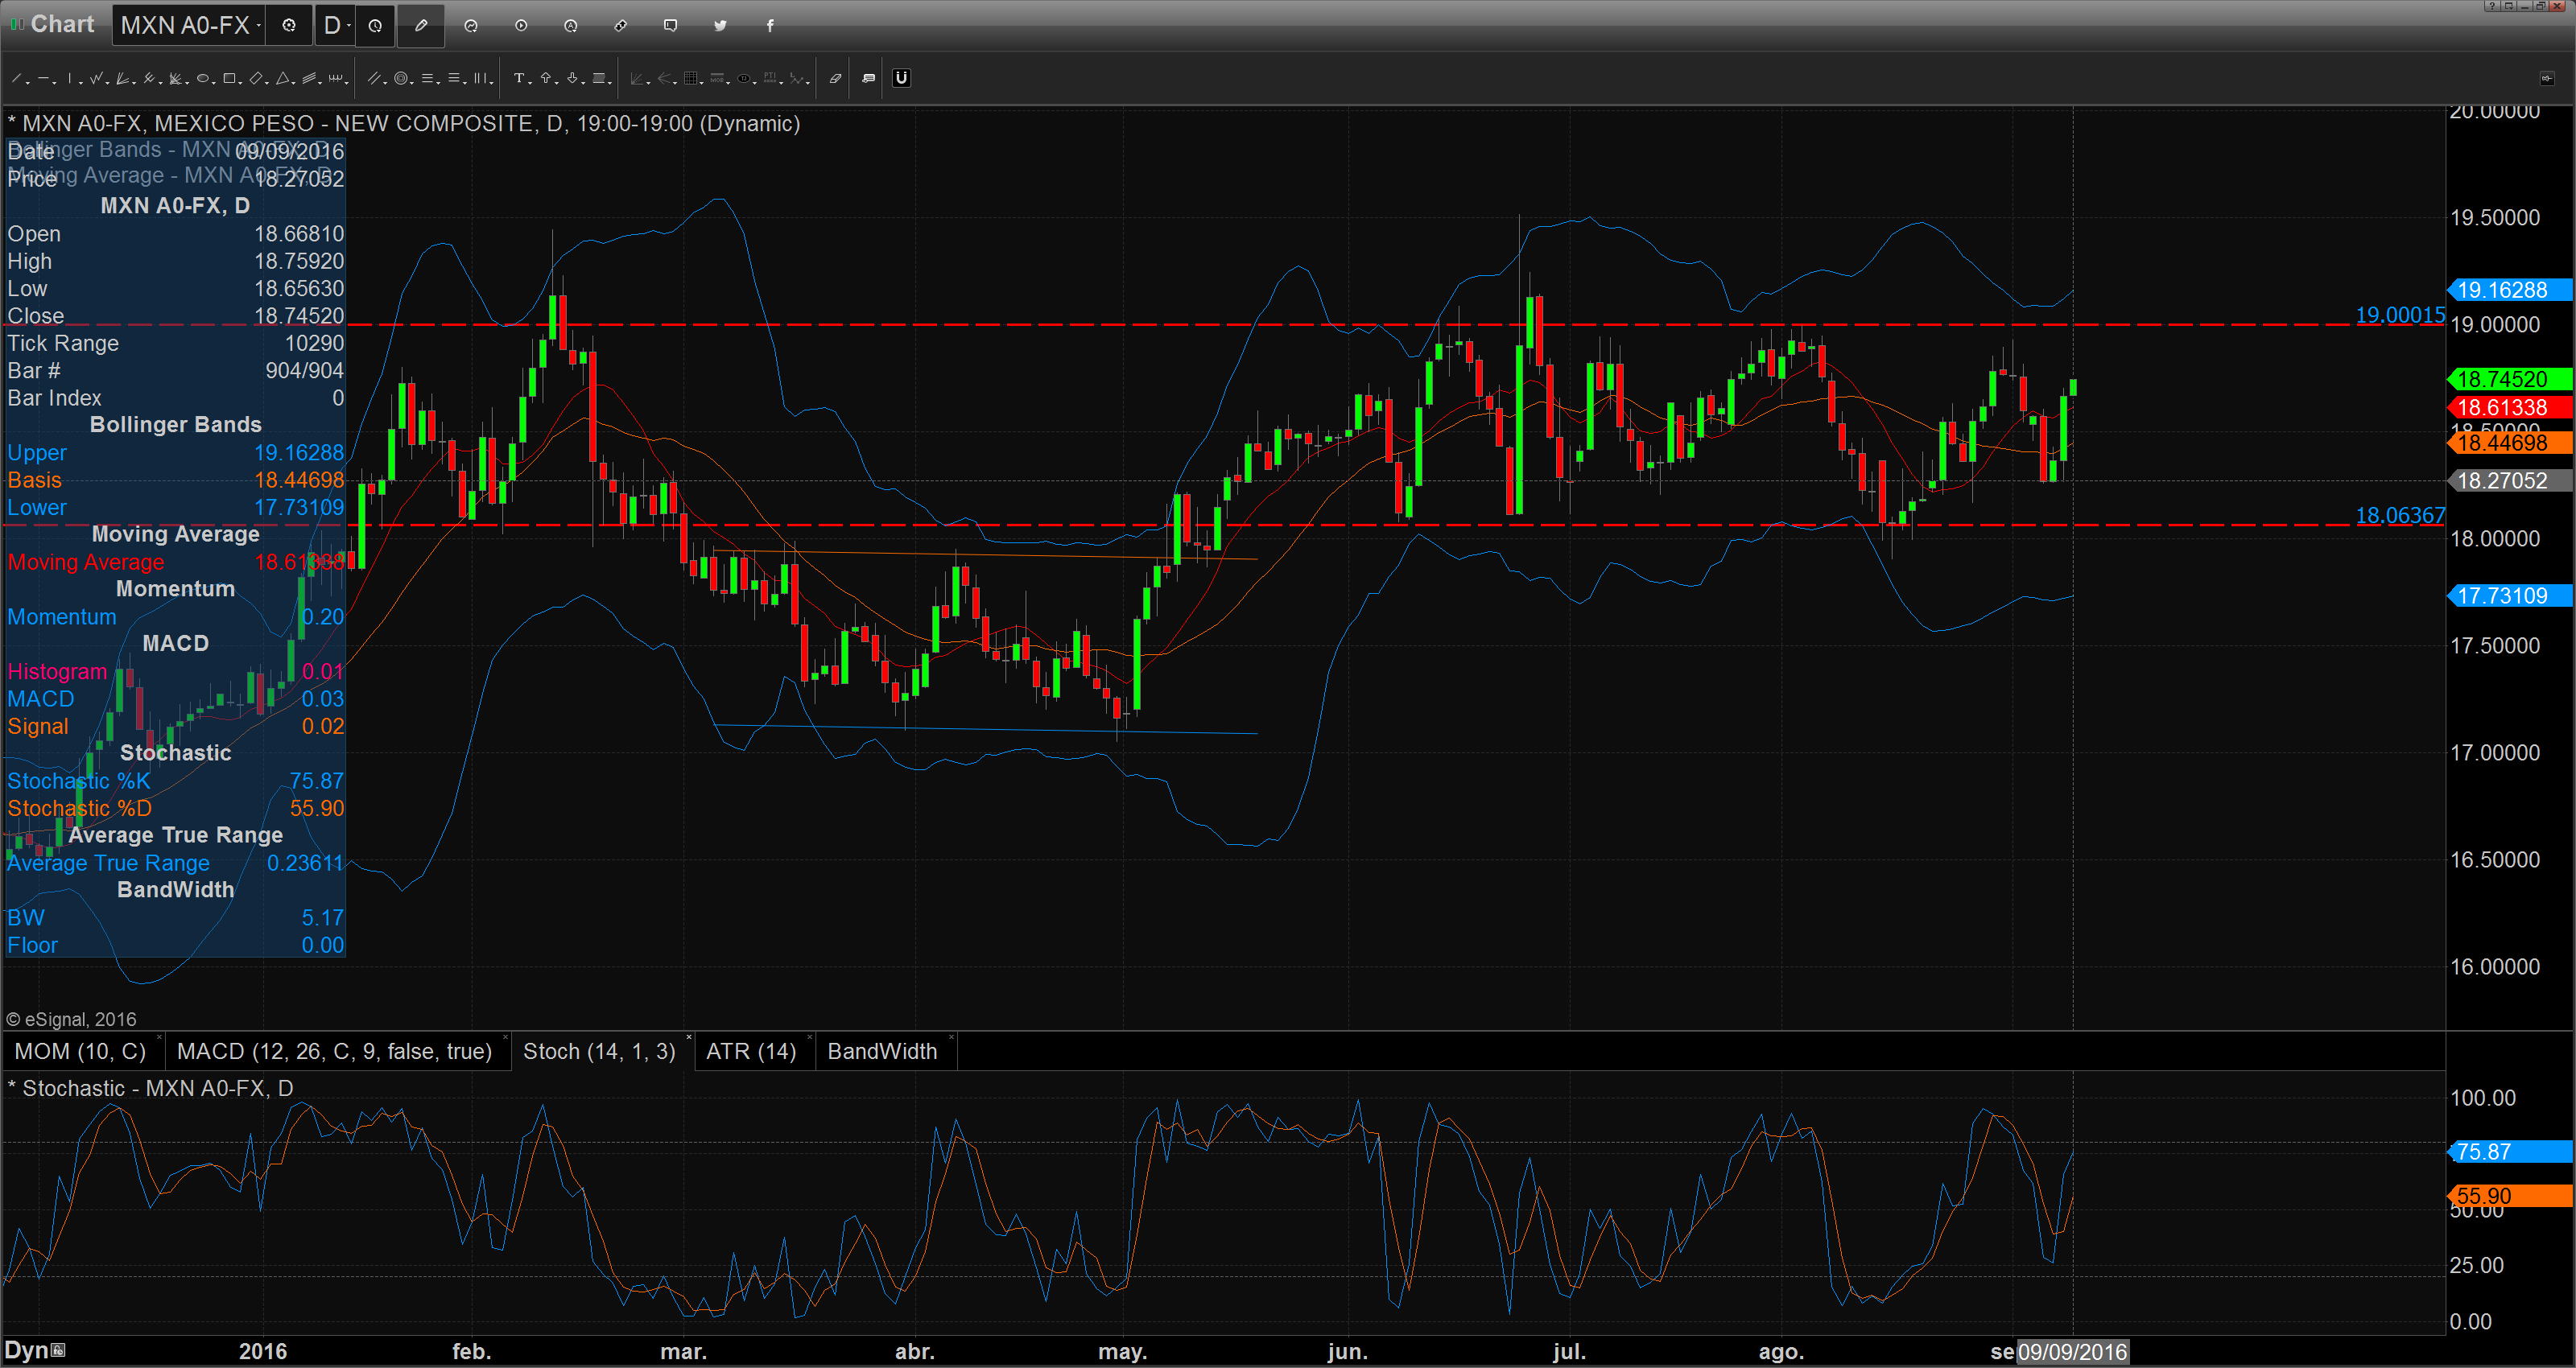
Task: Select the up arrow marker tool
Action: pyautogui.click(x=546, y=78)
